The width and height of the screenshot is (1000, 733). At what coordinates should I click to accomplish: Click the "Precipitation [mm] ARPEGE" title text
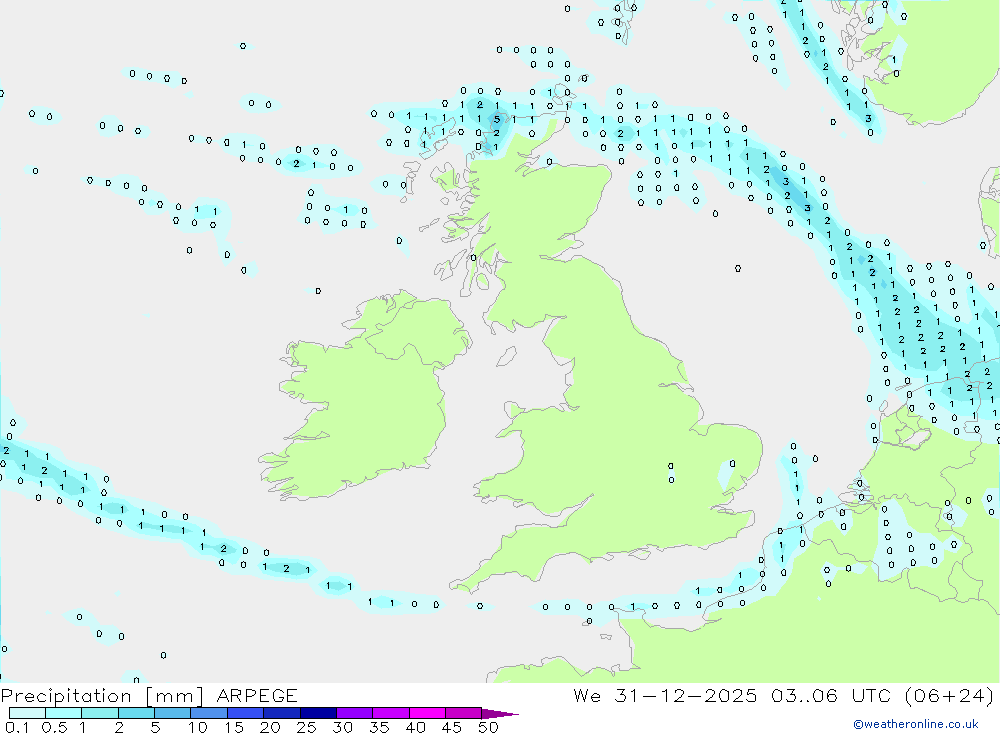(149, 696)
